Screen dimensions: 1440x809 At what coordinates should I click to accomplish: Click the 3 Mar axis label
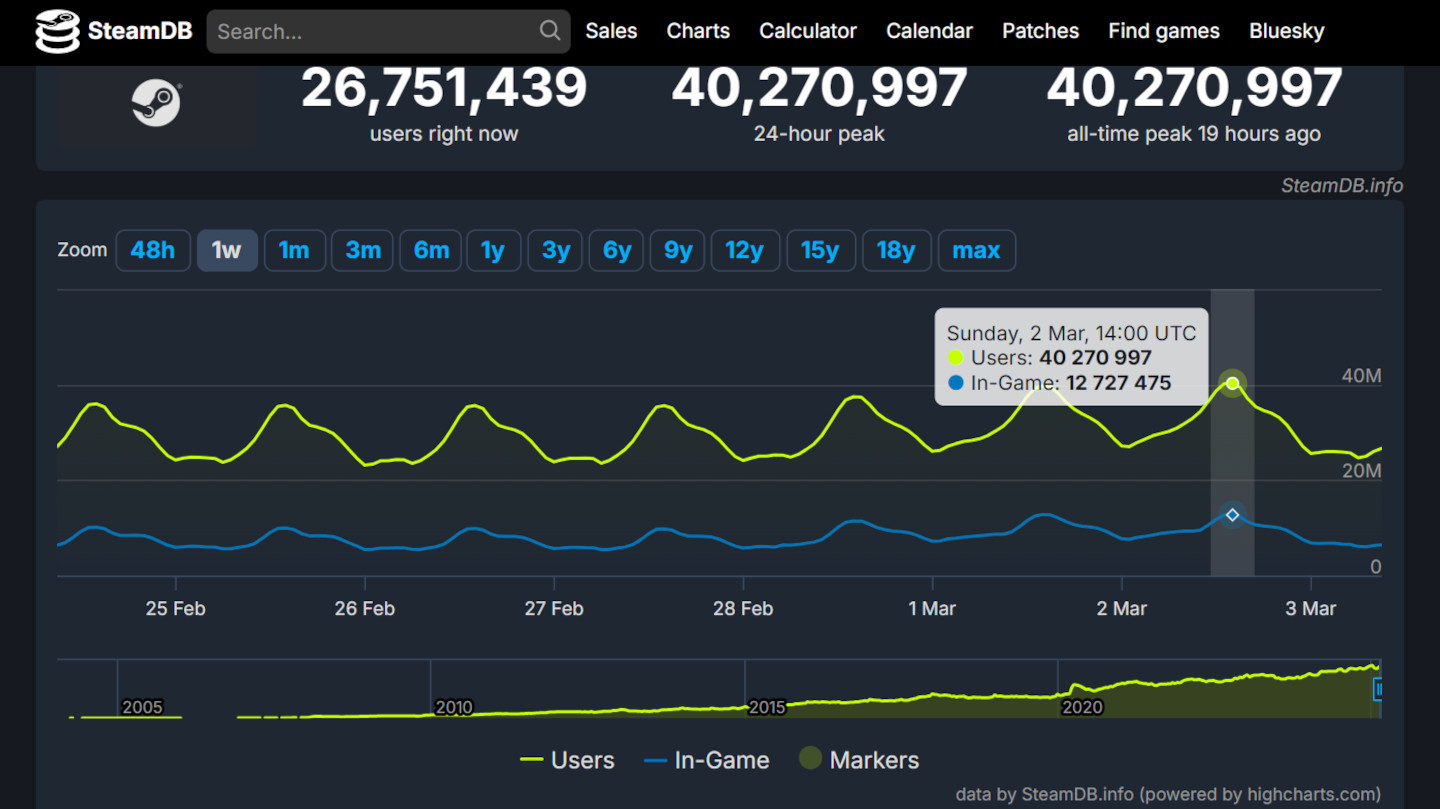click(1311, 608)
